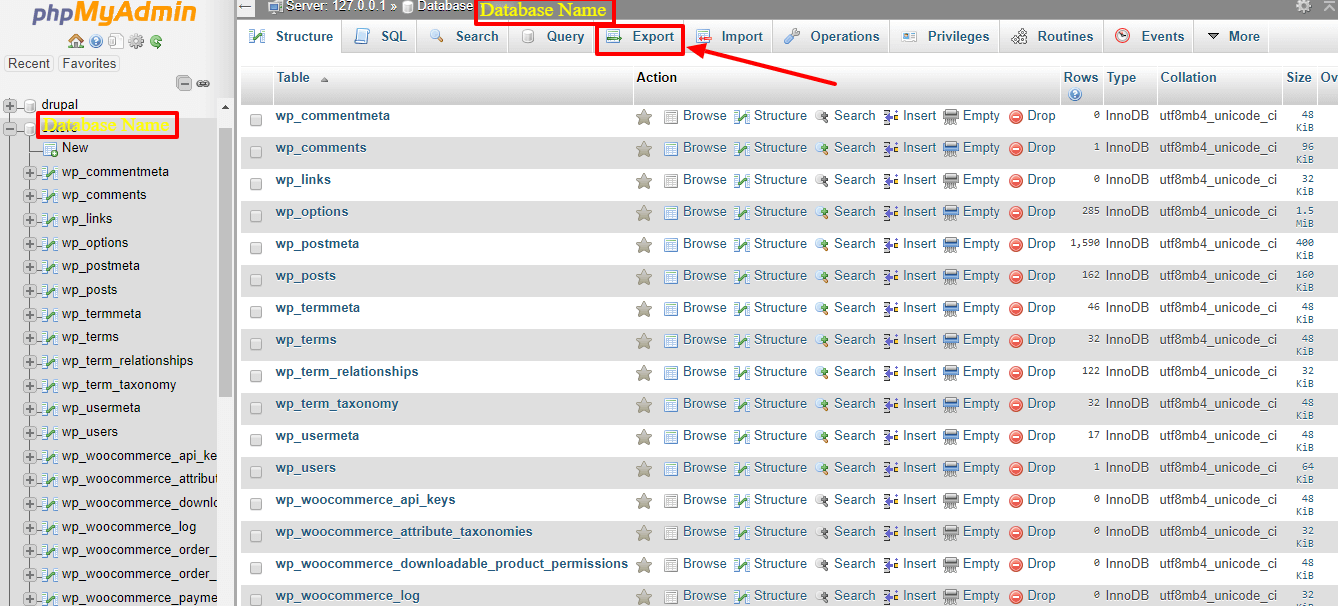This screenshot has height=606, width=1338.
Task: Expand wp_commentmeta node in sidebar tree
Action: (30, 172)
